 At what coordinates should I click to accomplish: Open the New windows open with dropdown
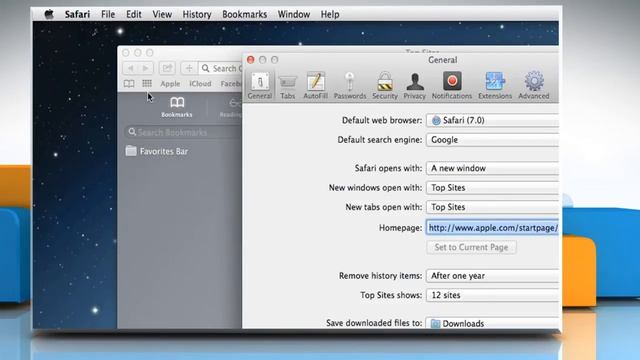coord(492,188)
